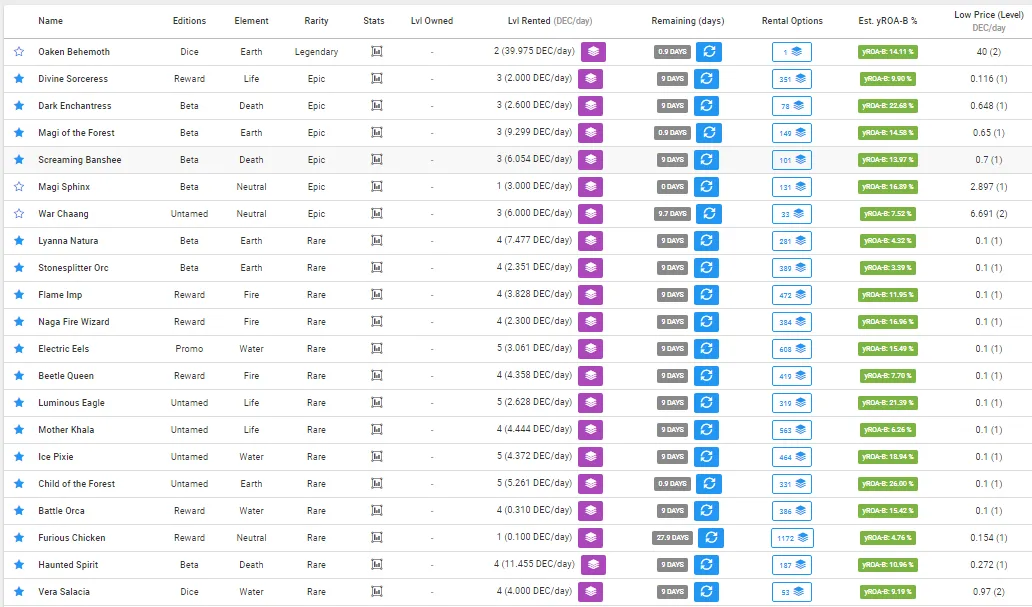Renew rental for Electric Eels
This screenshot has height=607, width=1032.
pos(706,348)
